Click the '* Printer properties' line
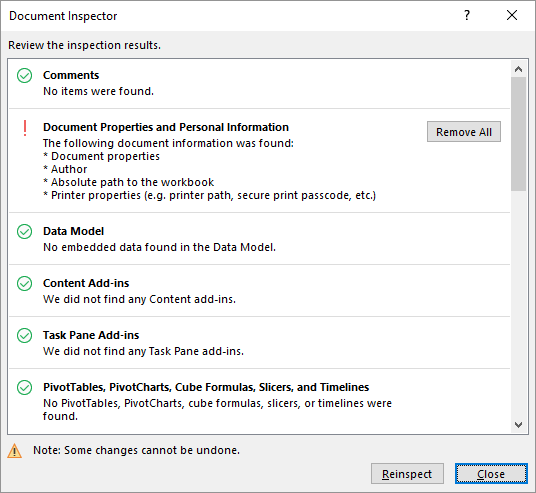This screenshot has width=536, height=493. 210,195
